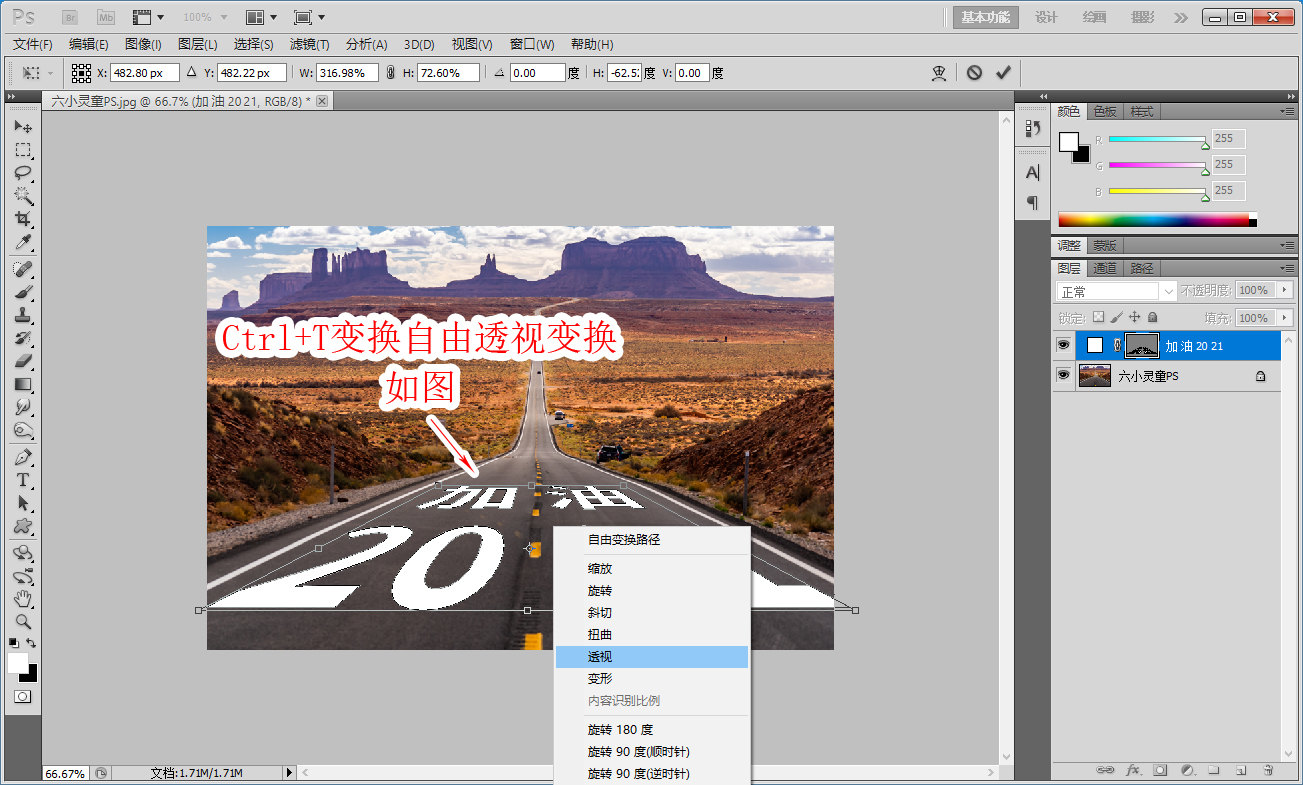Select the Pen tool
Screen dimensions: 1303x785
click(23, 457)
